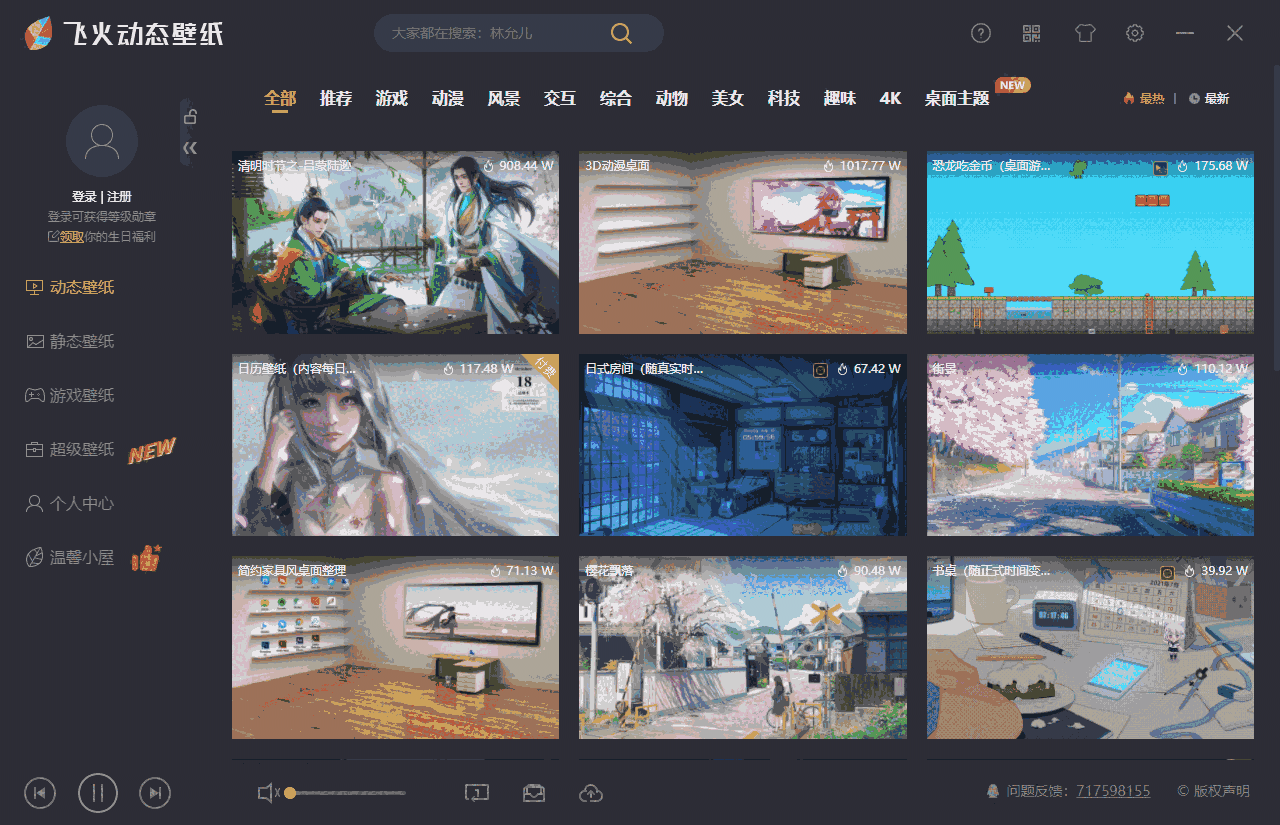Image resolution: width=1280 pixels, height=825 pixels.
Task: Click the 注册 link
Action: click(x=119, y=197)
